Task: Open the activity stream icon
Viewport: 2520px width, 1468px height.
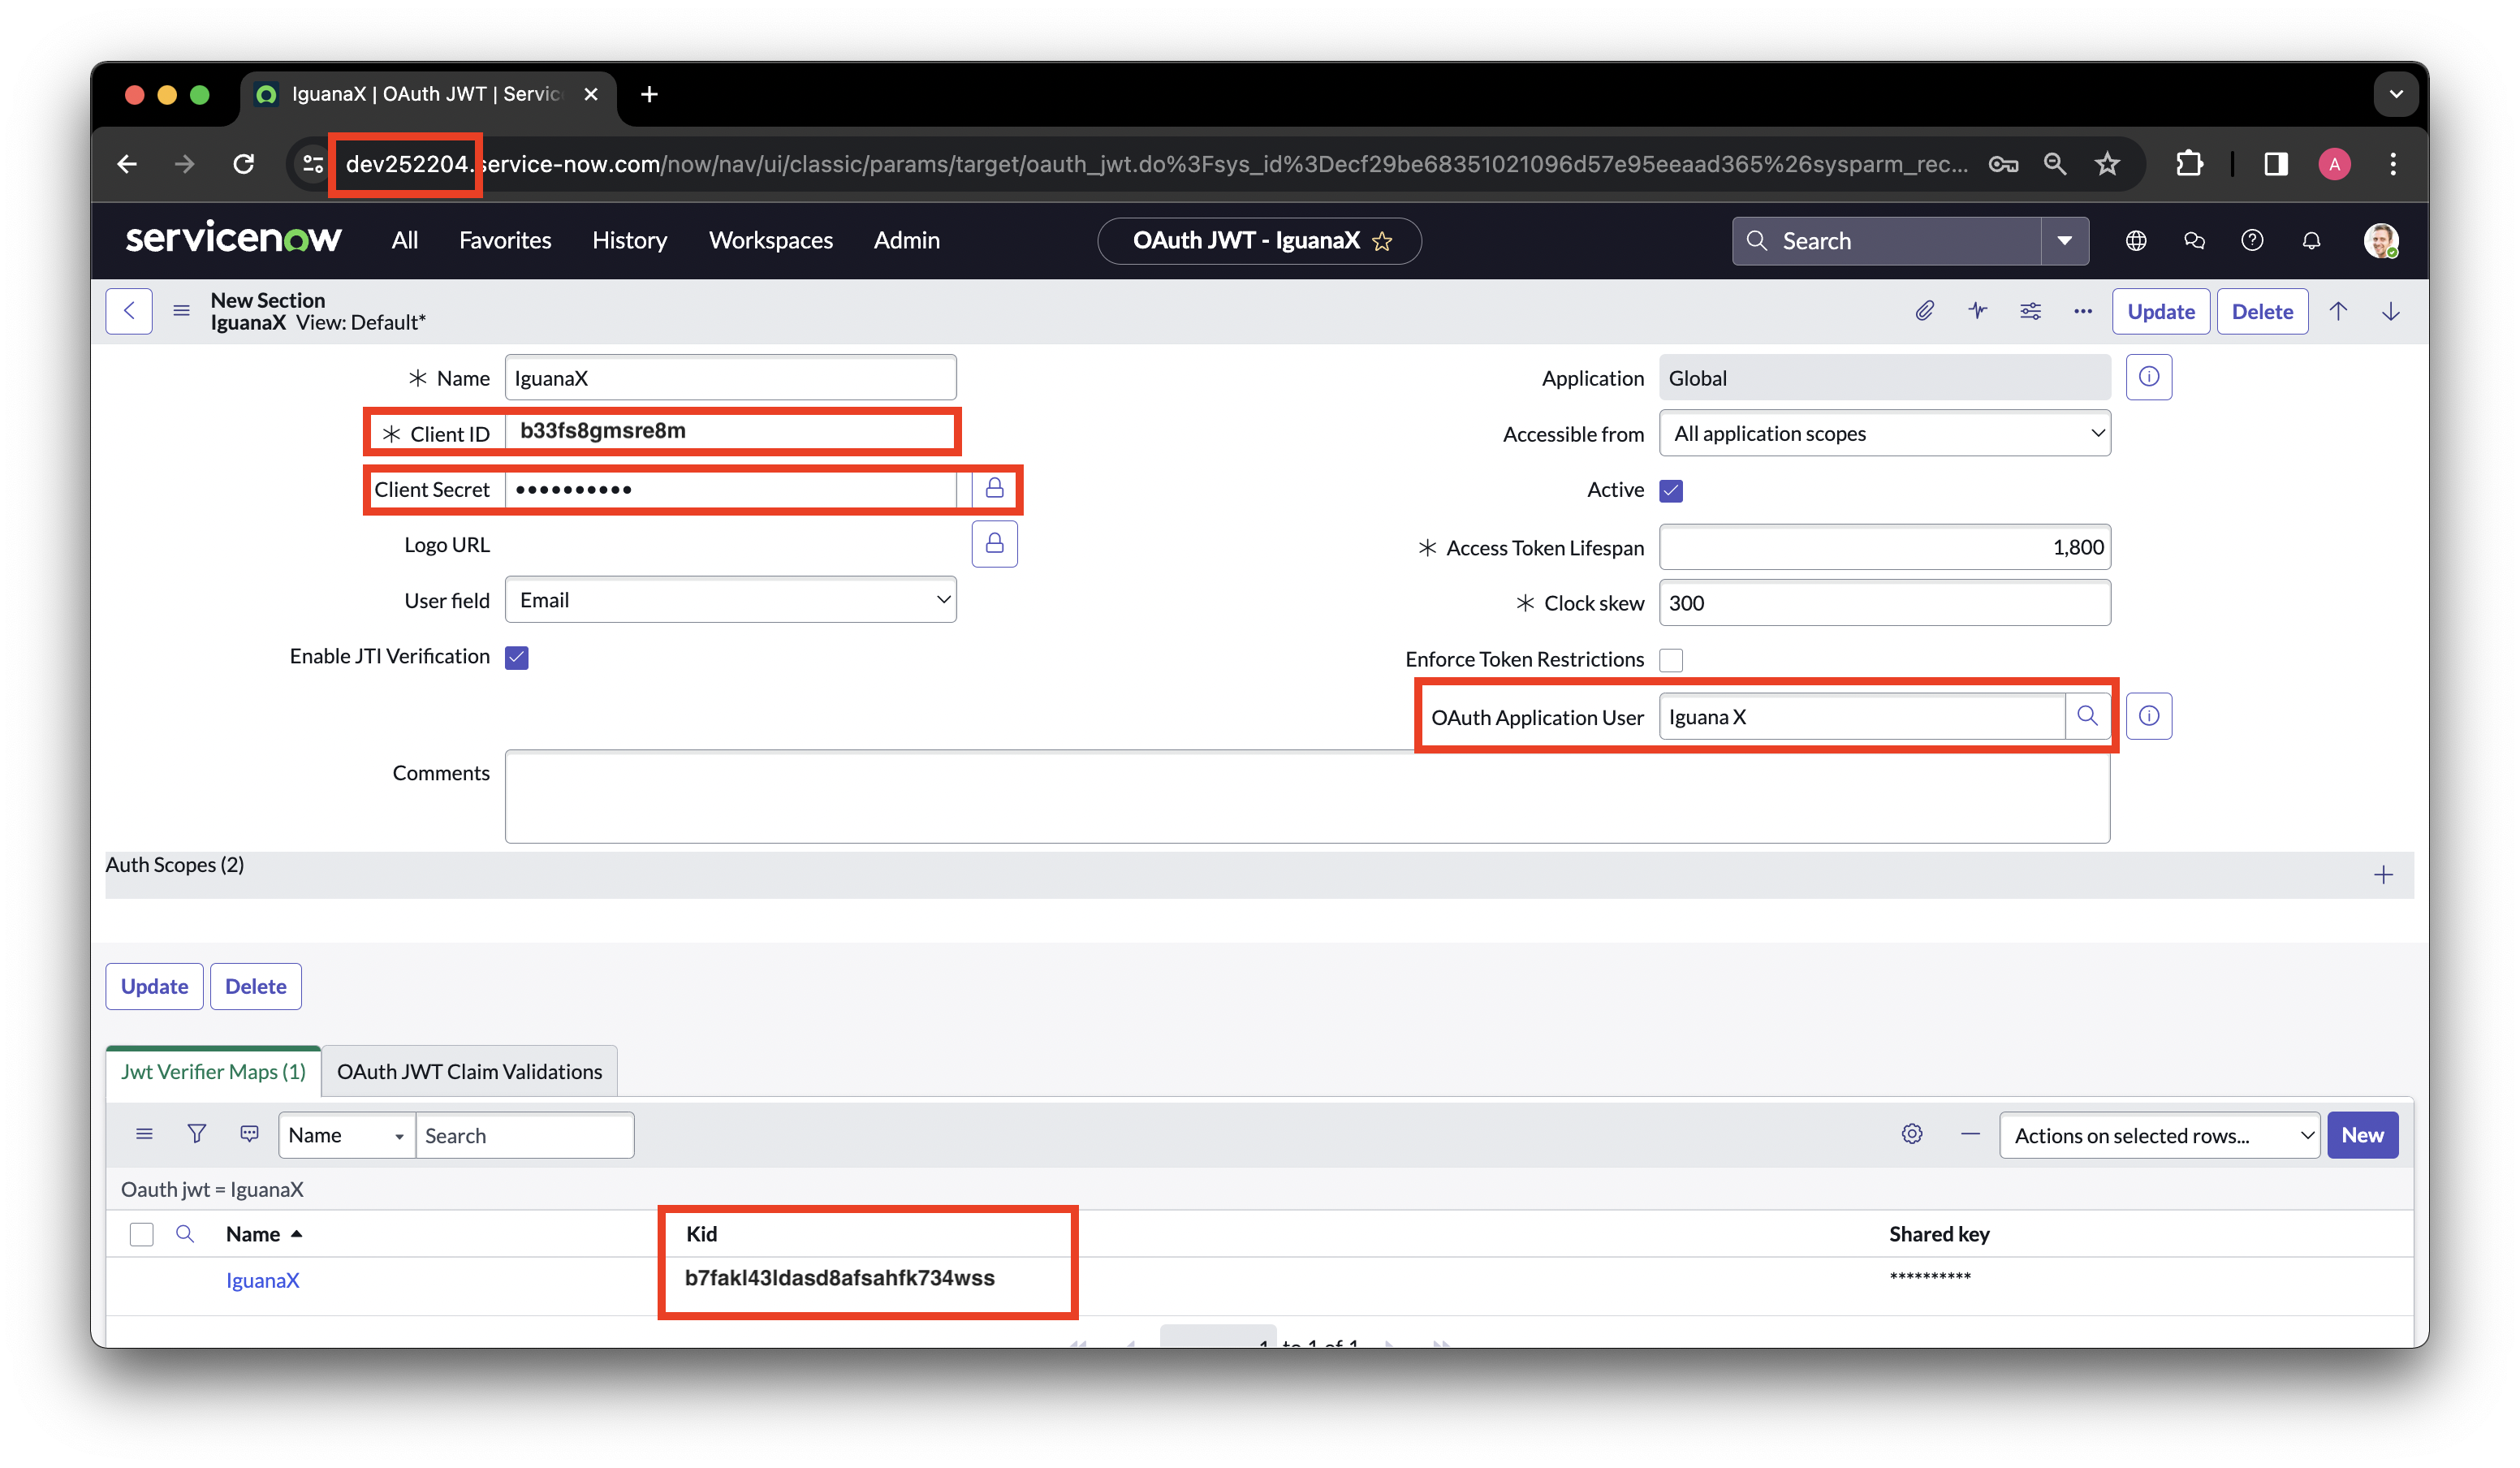Action: (x=1977, y=311)
